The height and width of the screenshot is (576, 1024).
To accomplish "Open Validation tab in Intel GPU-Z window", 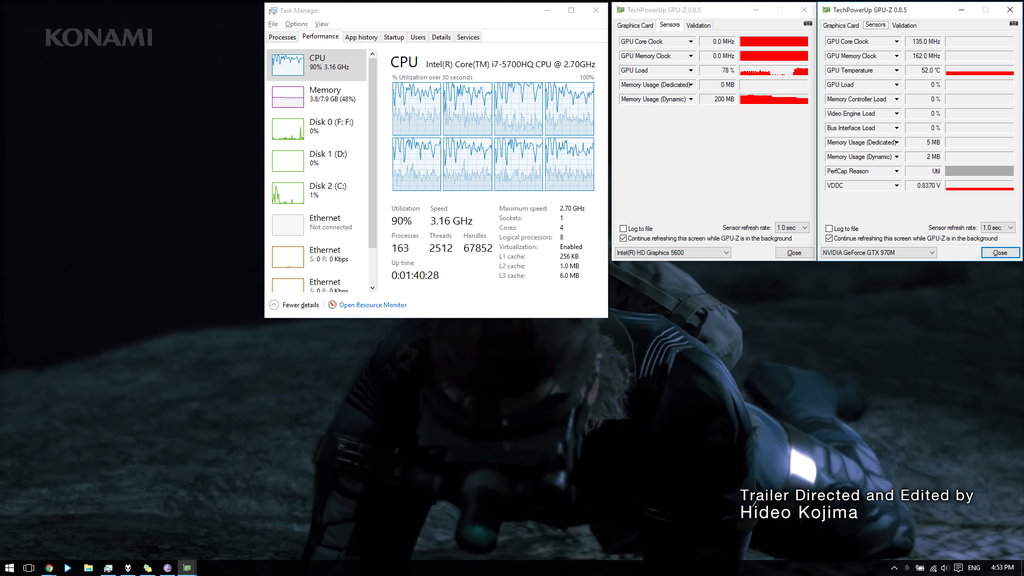I will coord(698,25).
